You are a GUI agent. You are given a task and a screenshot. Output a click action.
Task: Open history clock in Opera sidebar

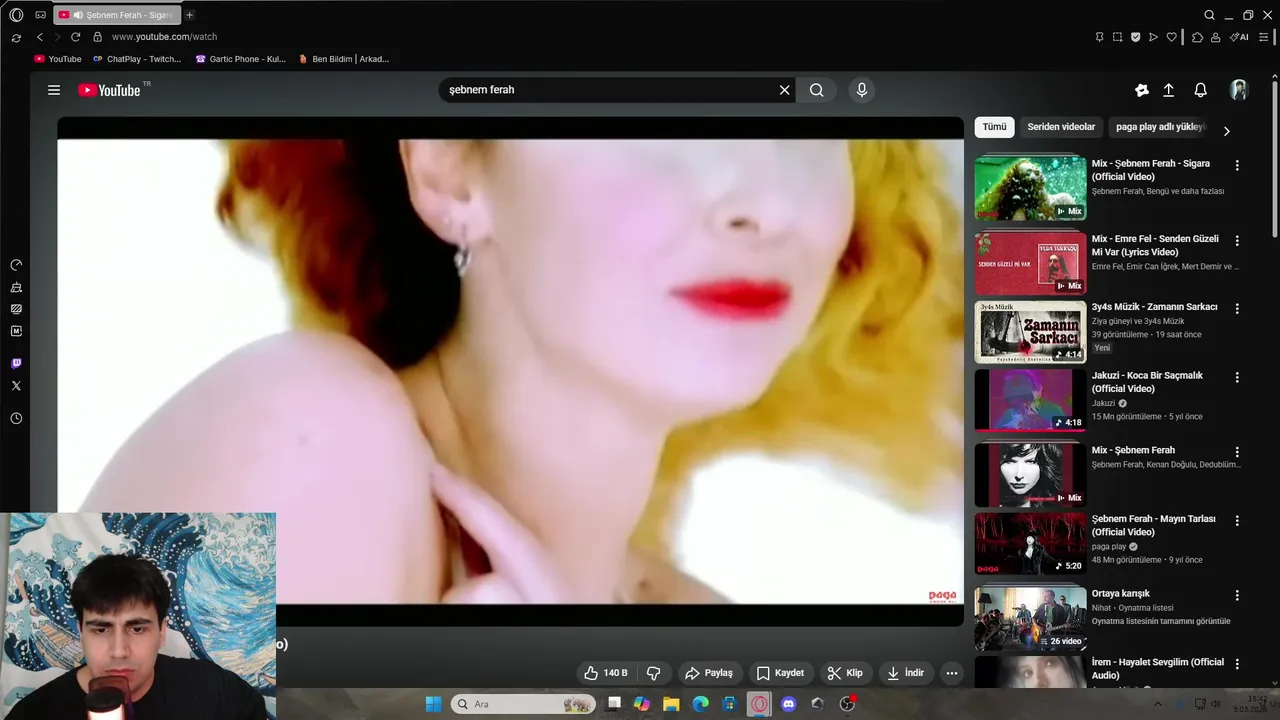click(16, 419)
